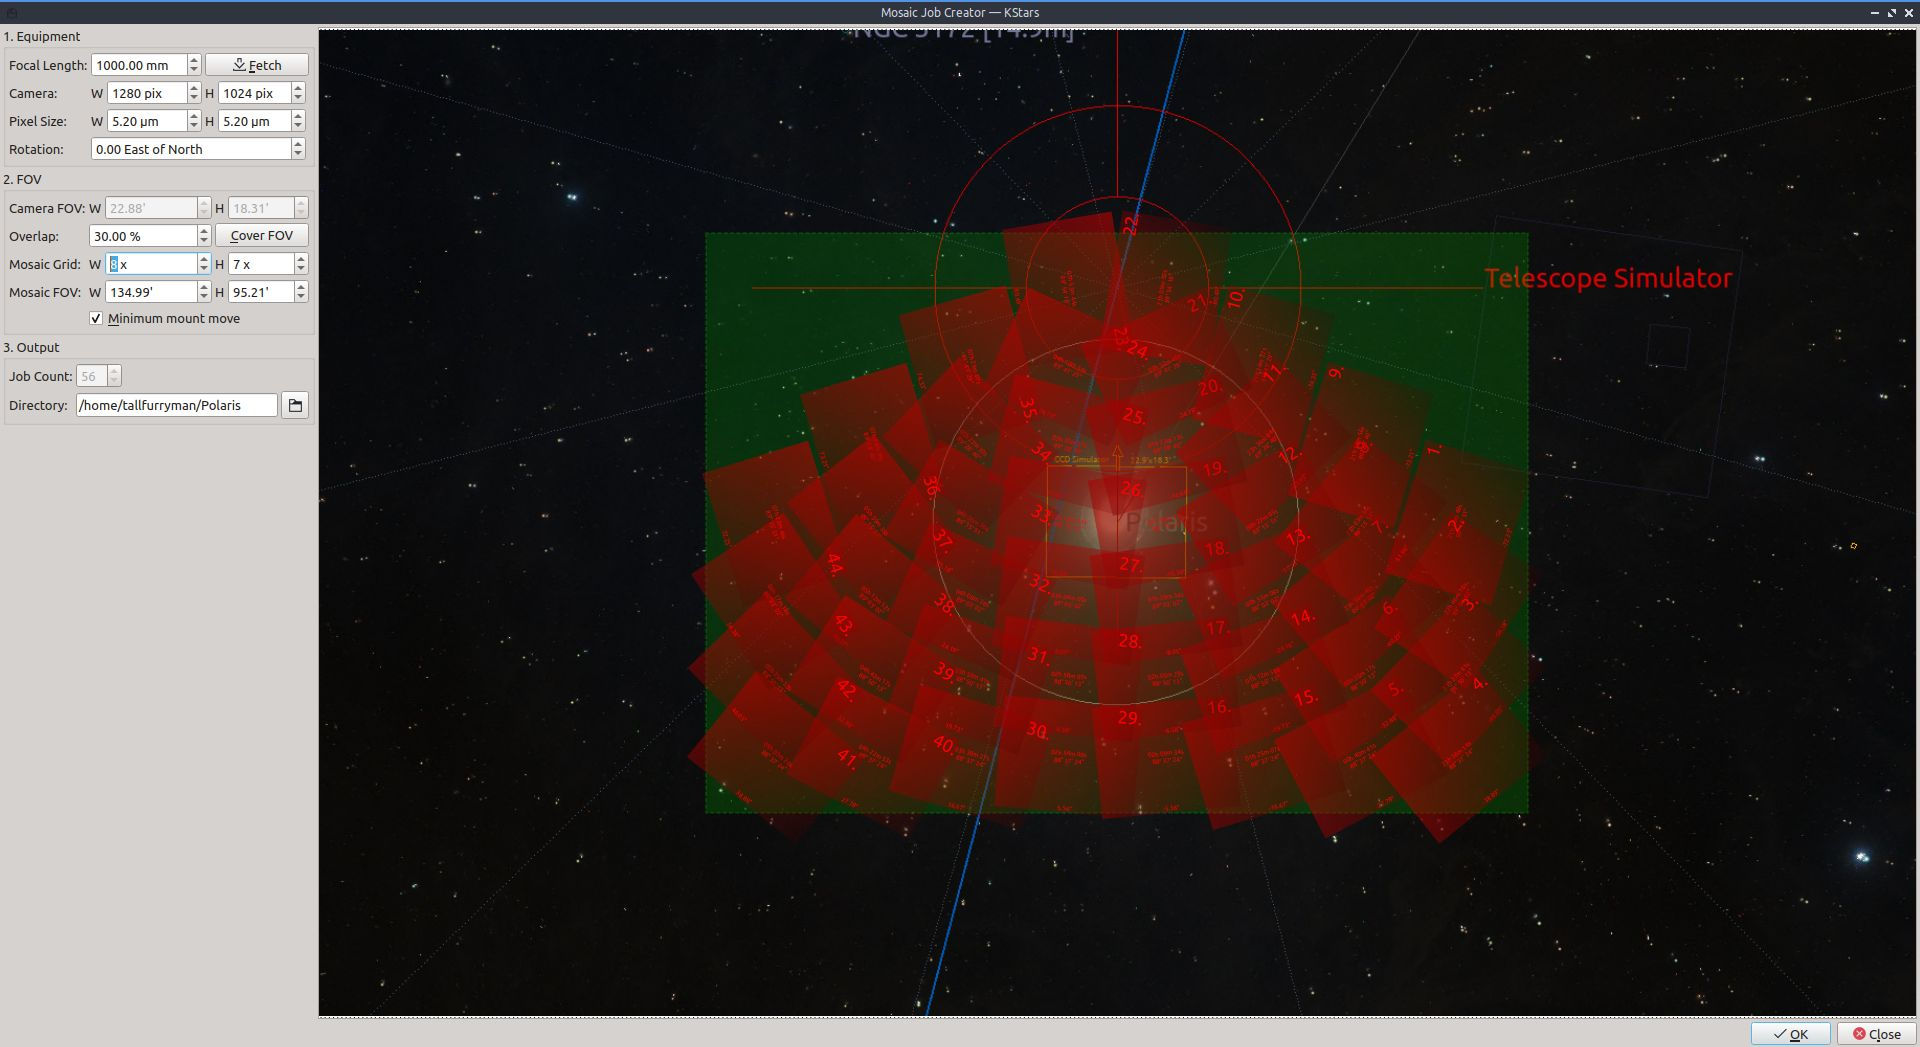Click the Telescope Simulator label on sky map
1920x1047 pixels.
click(x=1607, y=278)
